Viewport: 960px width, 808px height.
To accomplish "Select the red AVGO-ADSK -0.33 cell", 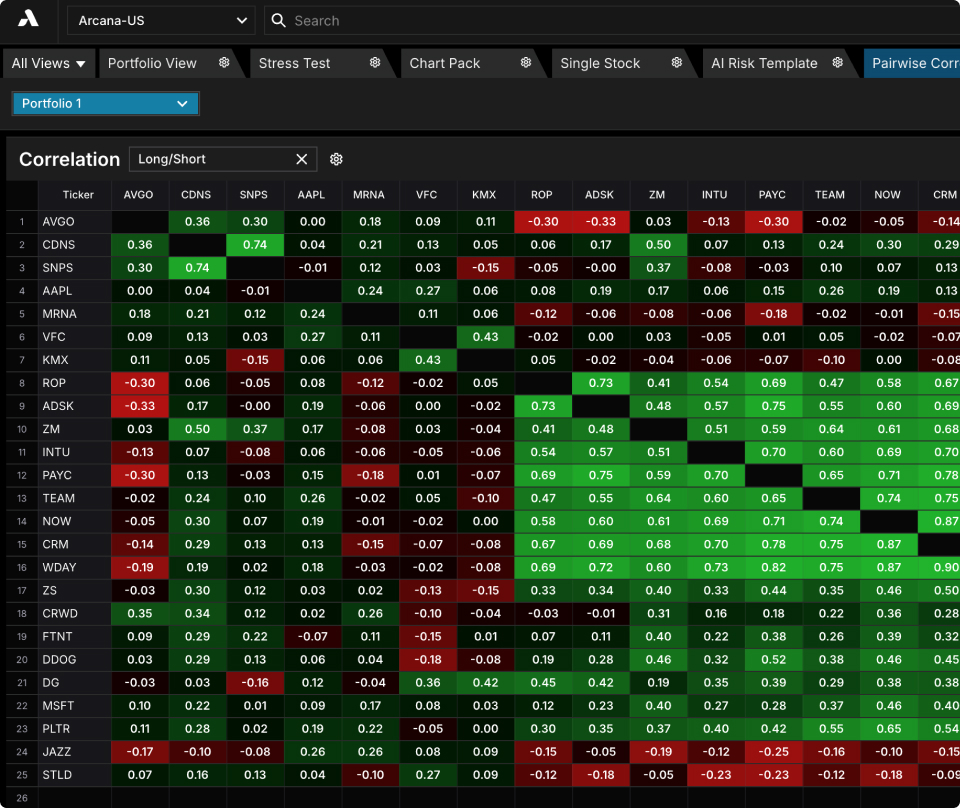I will (601, 222).
